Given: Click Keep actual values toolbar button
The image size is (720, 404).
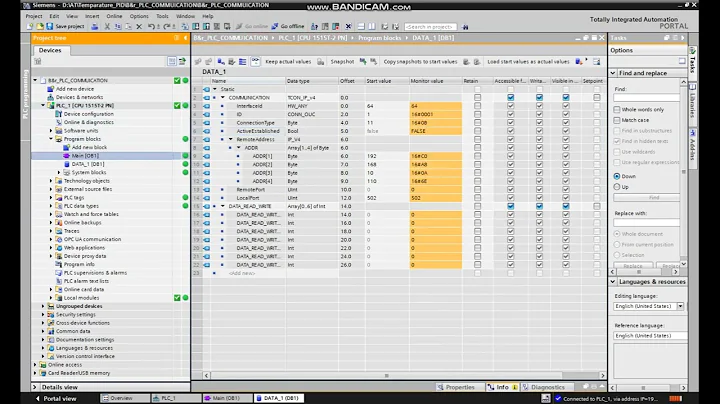Looking at the screenshot, I should point(288,62).
